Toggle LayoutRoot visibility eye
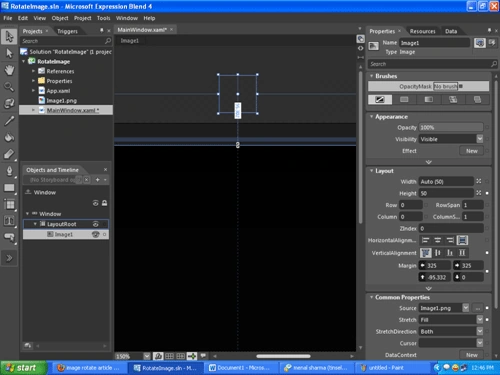Image resolution: width=500 pixels, height=375 pixels. click(x=95, y=224)
